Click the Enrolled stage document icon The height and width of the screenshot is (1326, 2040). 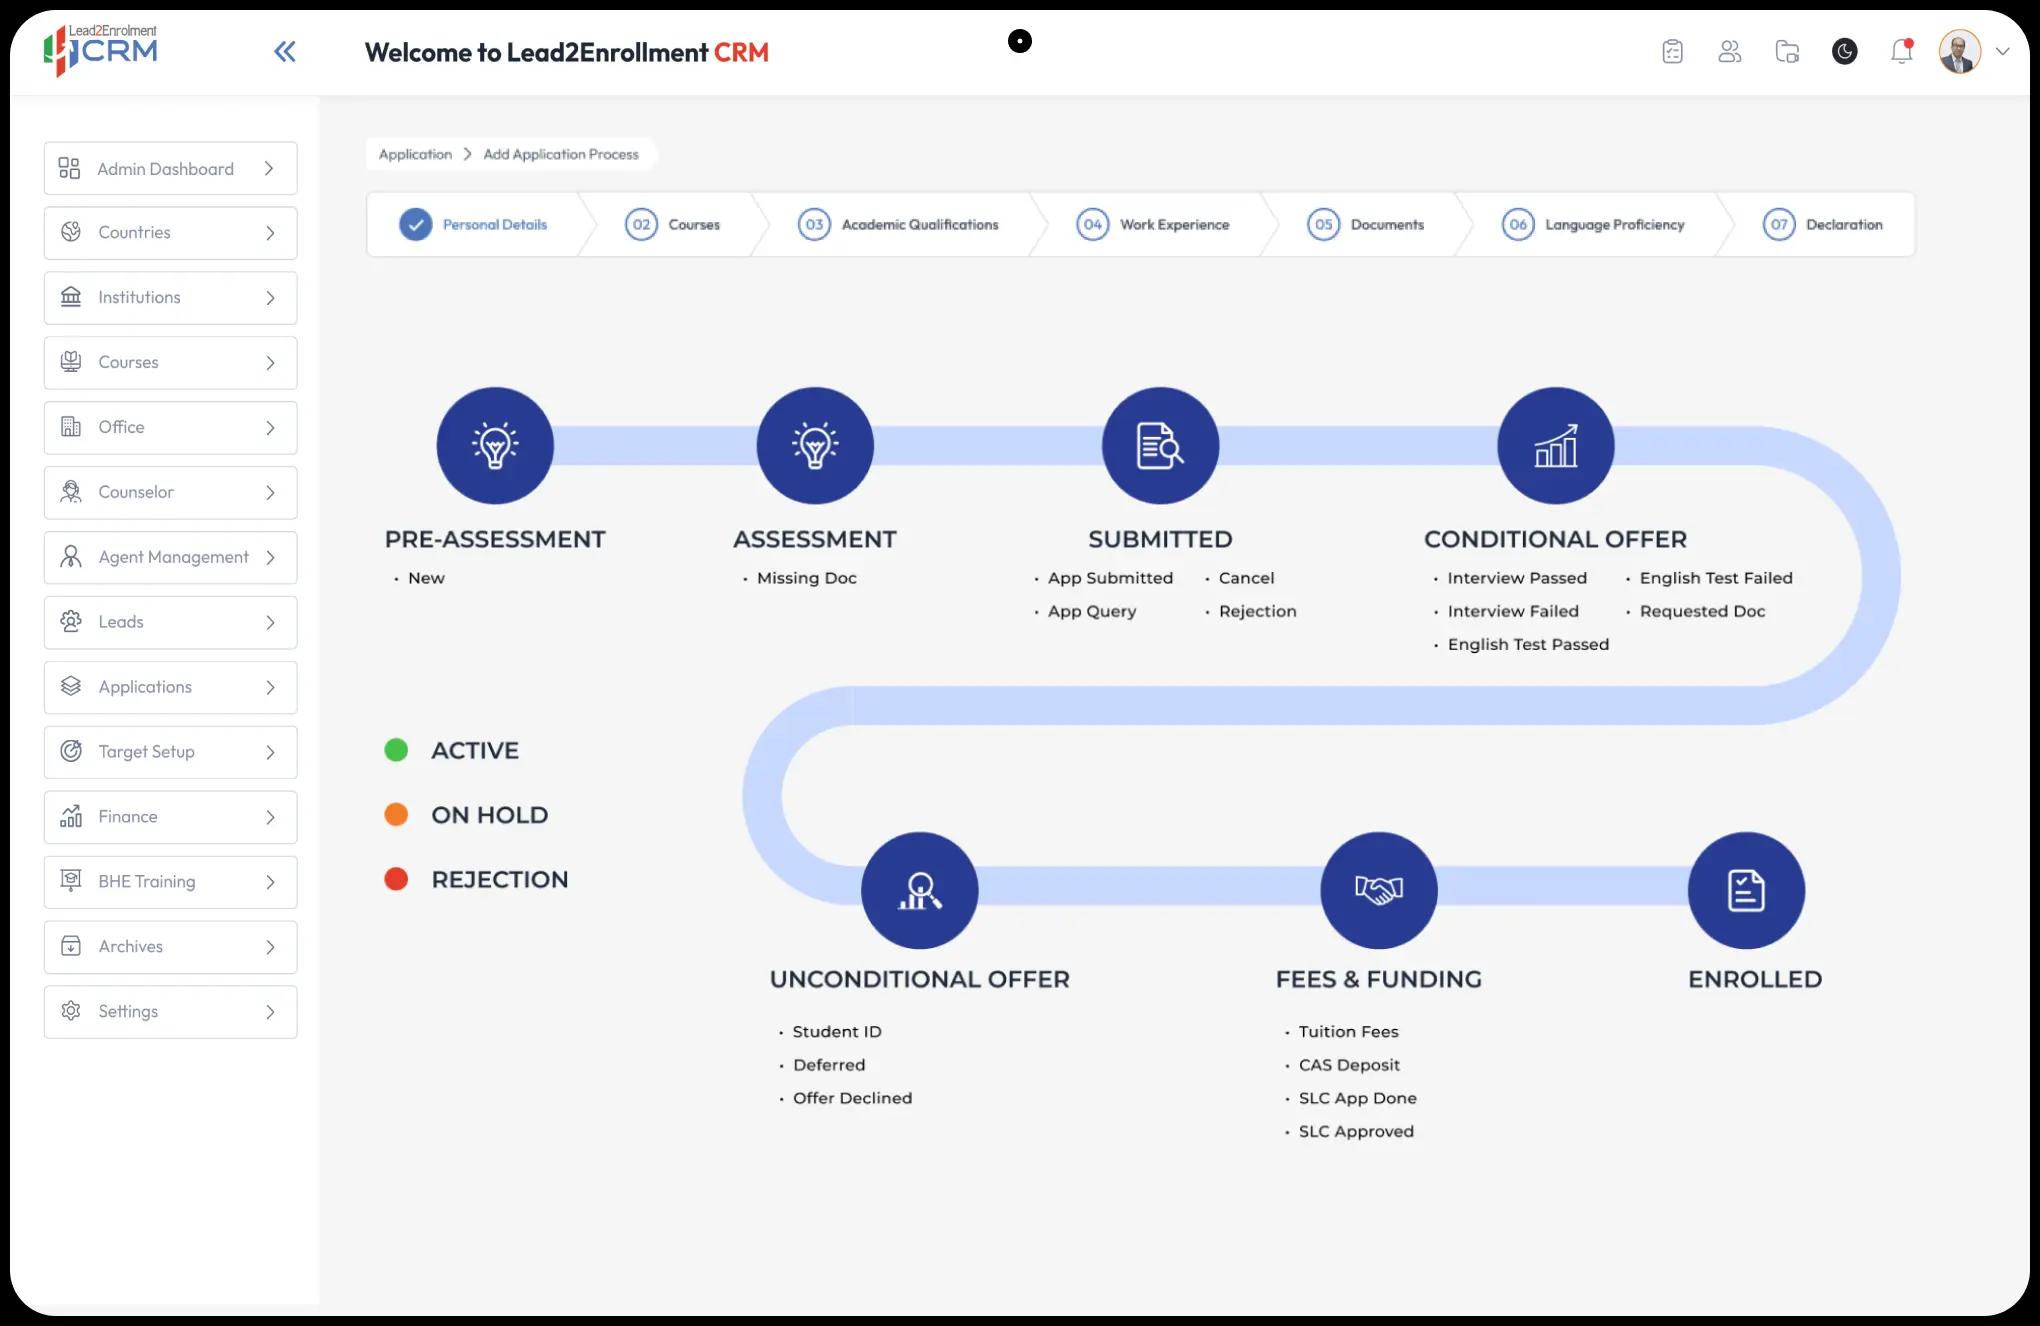[1746, 890]
